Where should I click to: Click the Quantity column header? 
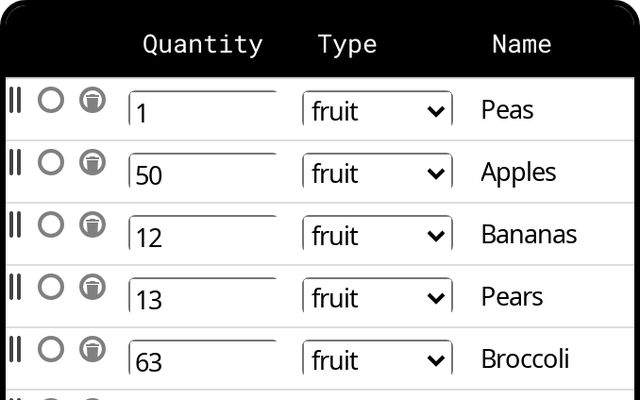pos(202,44)
